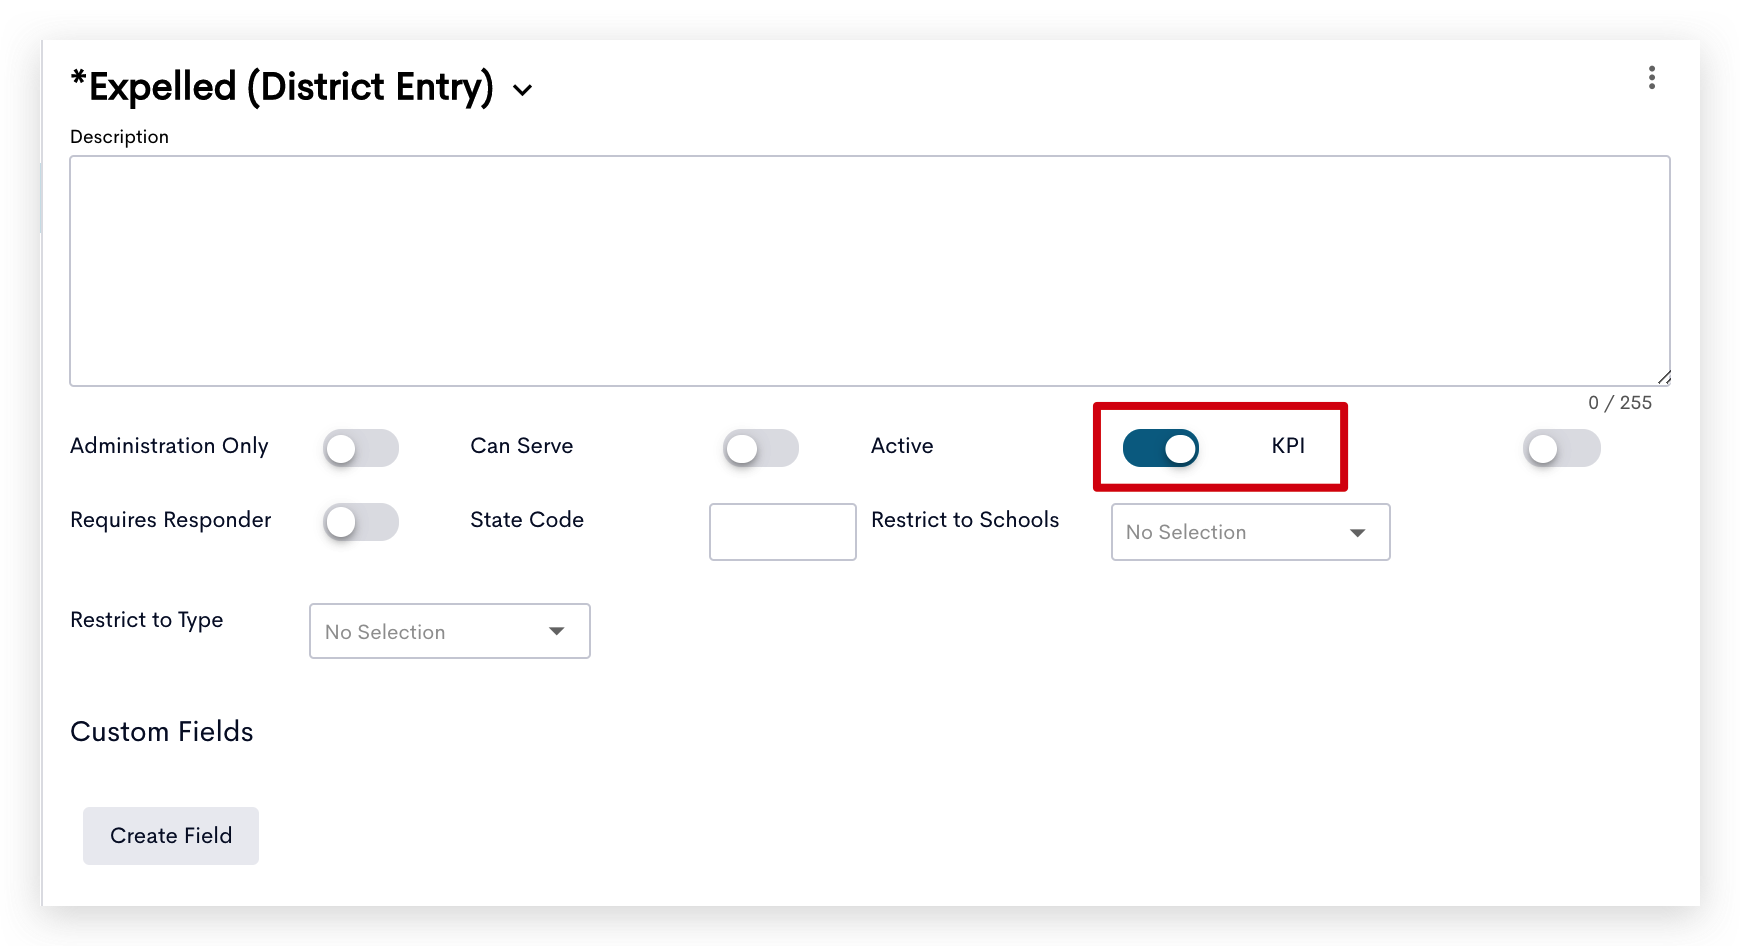Click the 0 / 255 character counter
This screenshot has height=946, width=1740.
coord(1620,403)
